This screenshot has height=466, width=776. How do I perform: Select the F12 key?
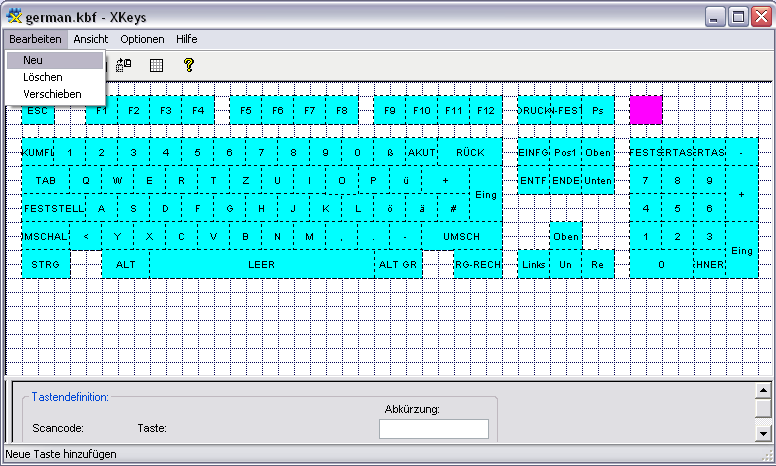pos(485,110)
